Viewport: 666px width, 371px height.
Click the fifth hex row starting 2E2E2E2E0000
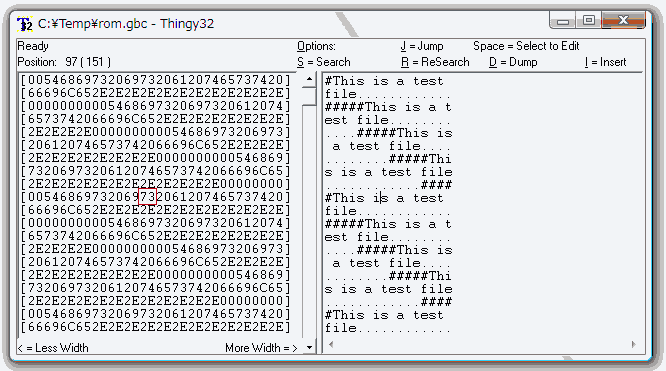[155, 132]
